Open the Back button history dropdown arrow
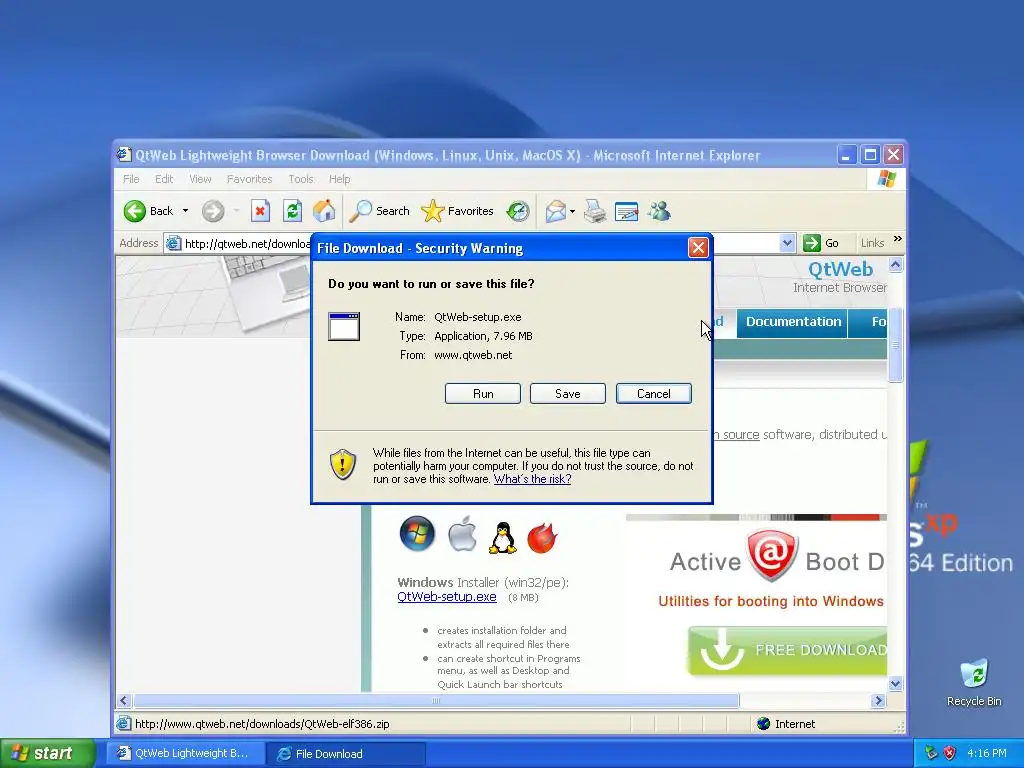The width and height of the screenshot is (1024, 768). 185,211
